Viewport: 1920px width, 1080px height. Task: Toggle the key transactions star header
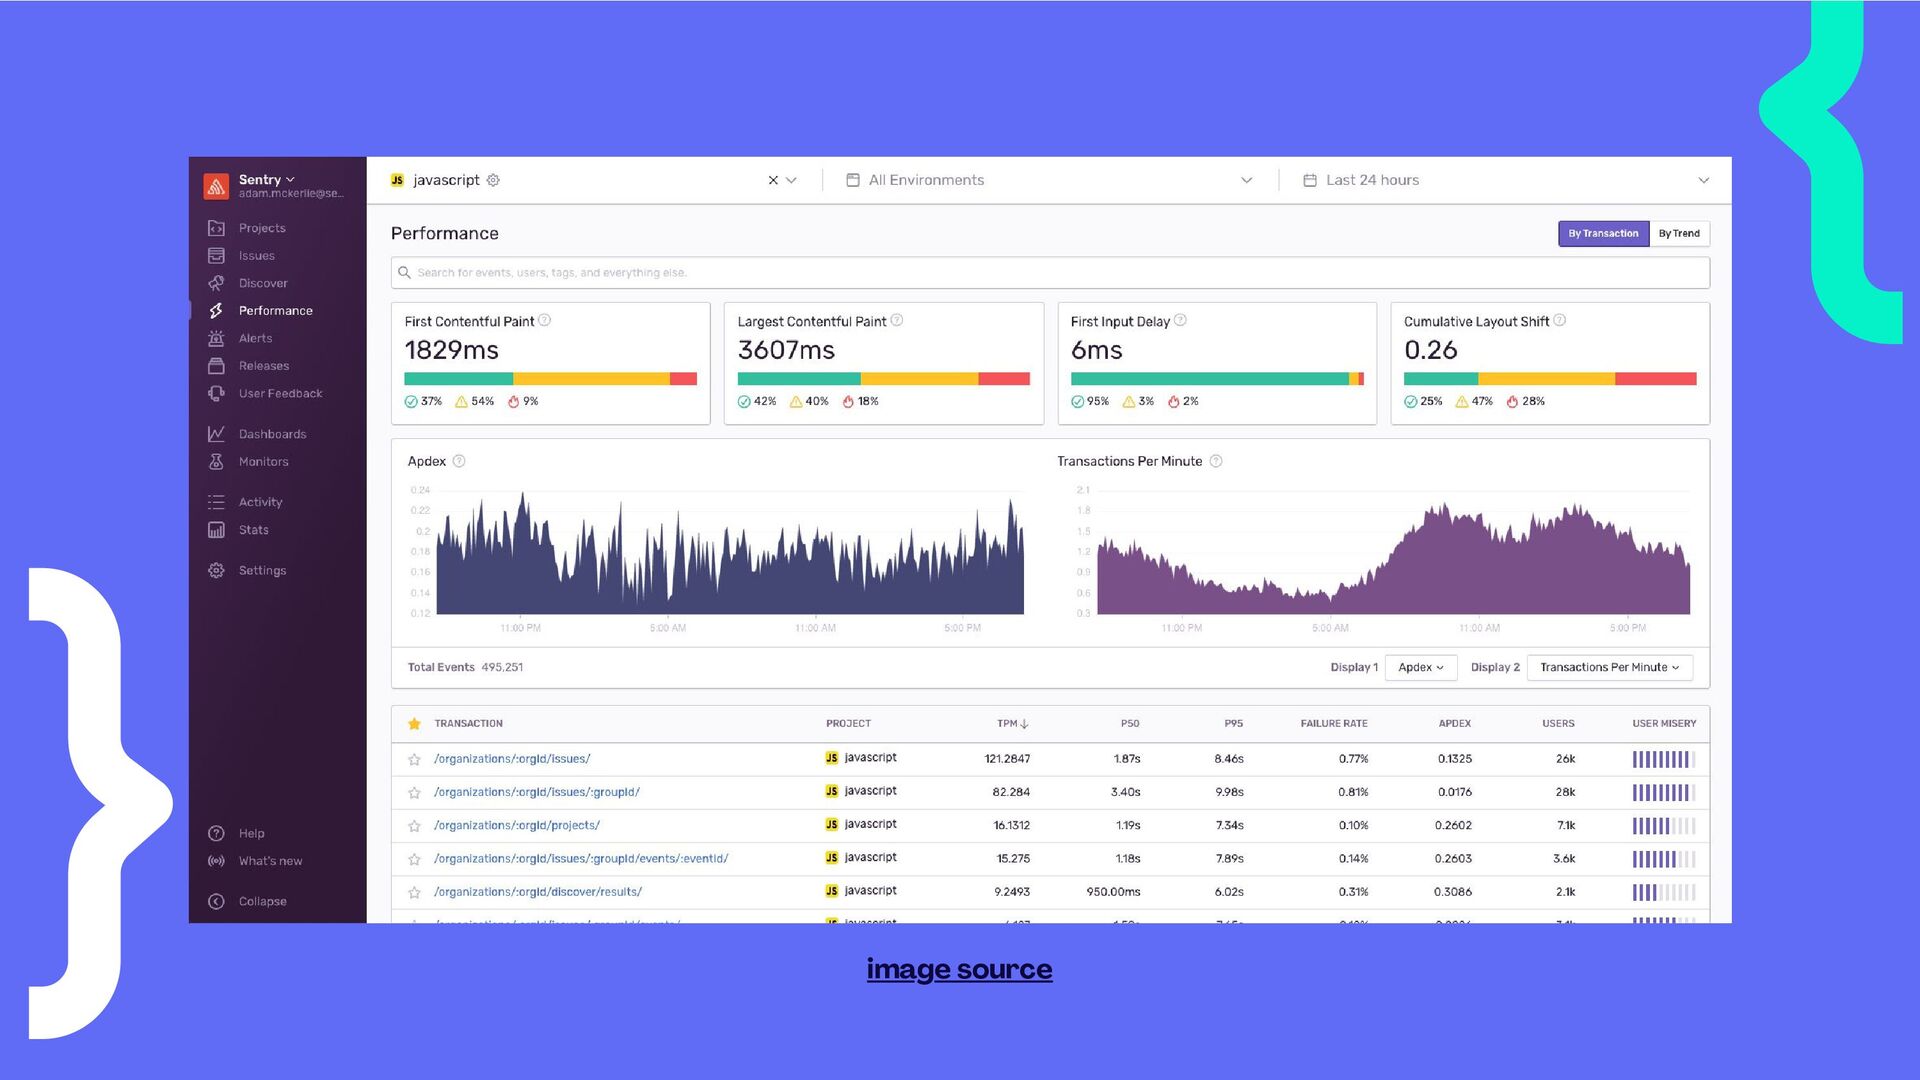coord(414,723)
